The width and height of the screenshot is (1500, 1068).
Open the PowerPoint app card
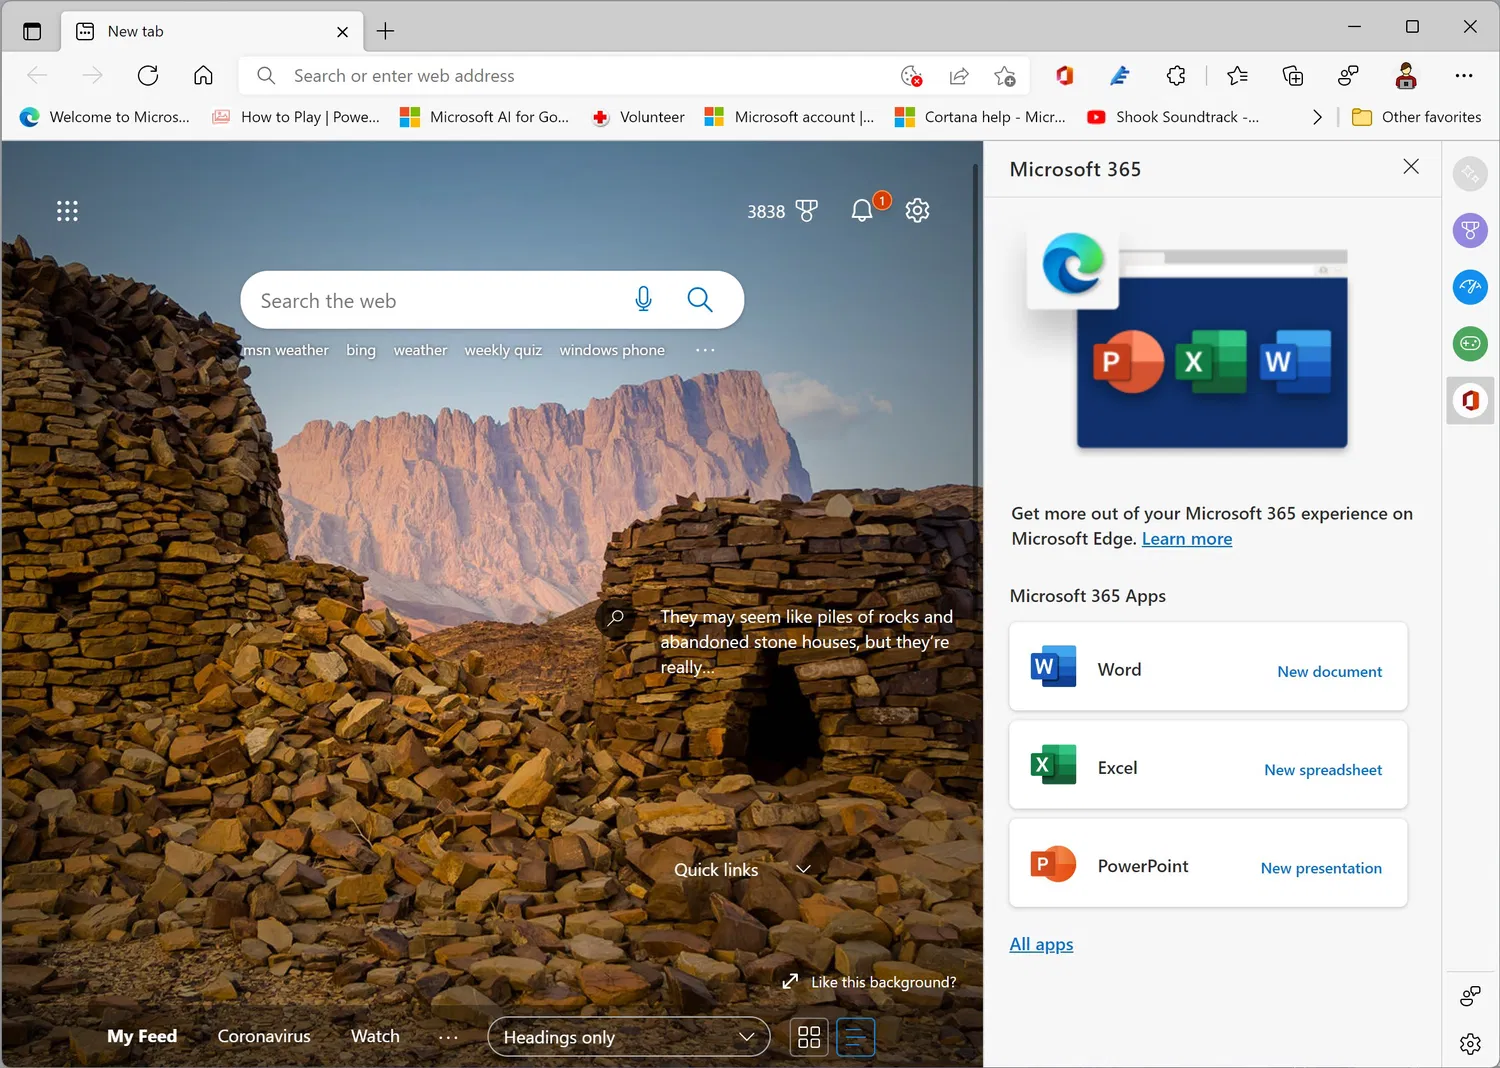point(1208,863)
